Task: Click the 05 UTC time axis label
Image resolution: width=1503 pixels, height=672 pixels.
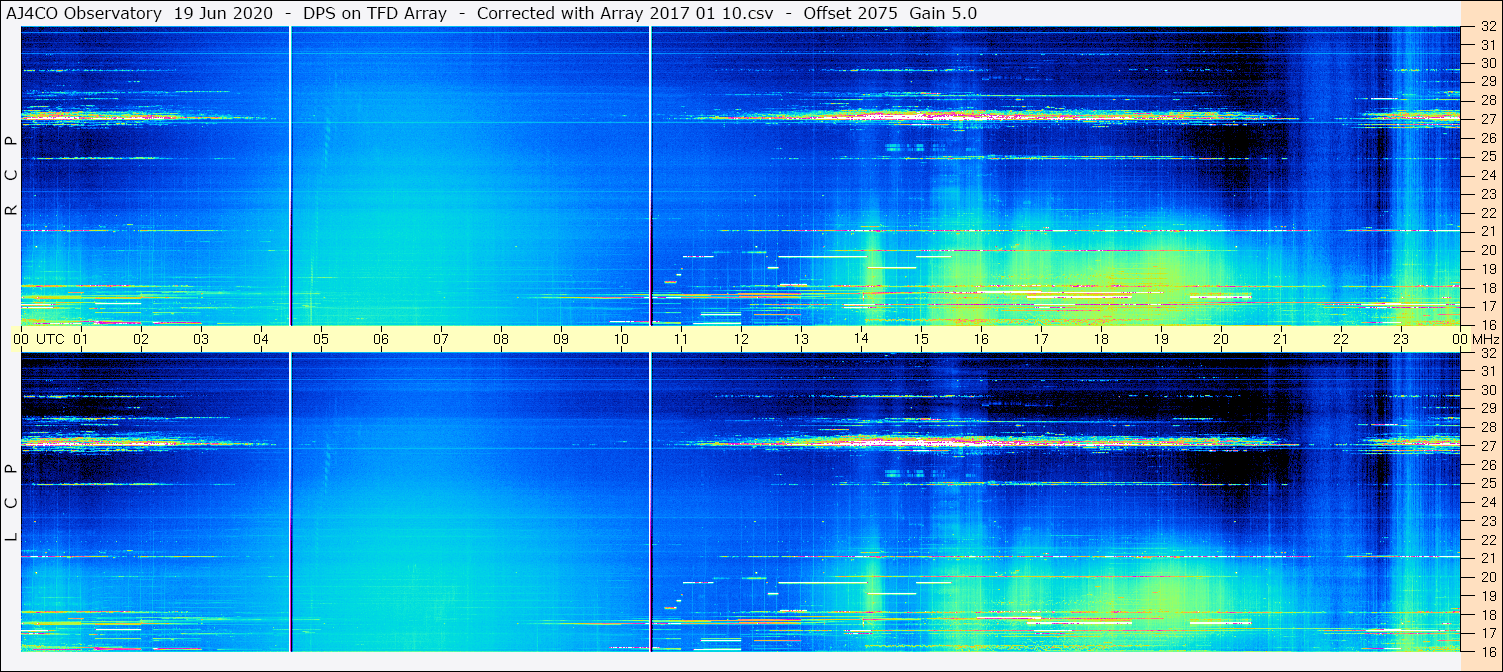Action: click(x=321, y=339)
